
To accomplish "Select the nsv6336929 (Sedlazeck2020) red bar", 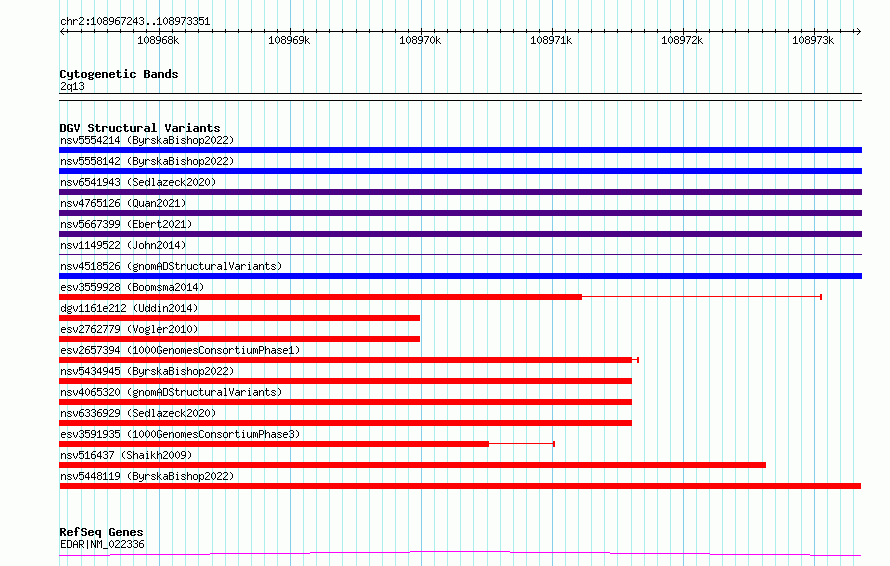I will [x=346, y=423].
